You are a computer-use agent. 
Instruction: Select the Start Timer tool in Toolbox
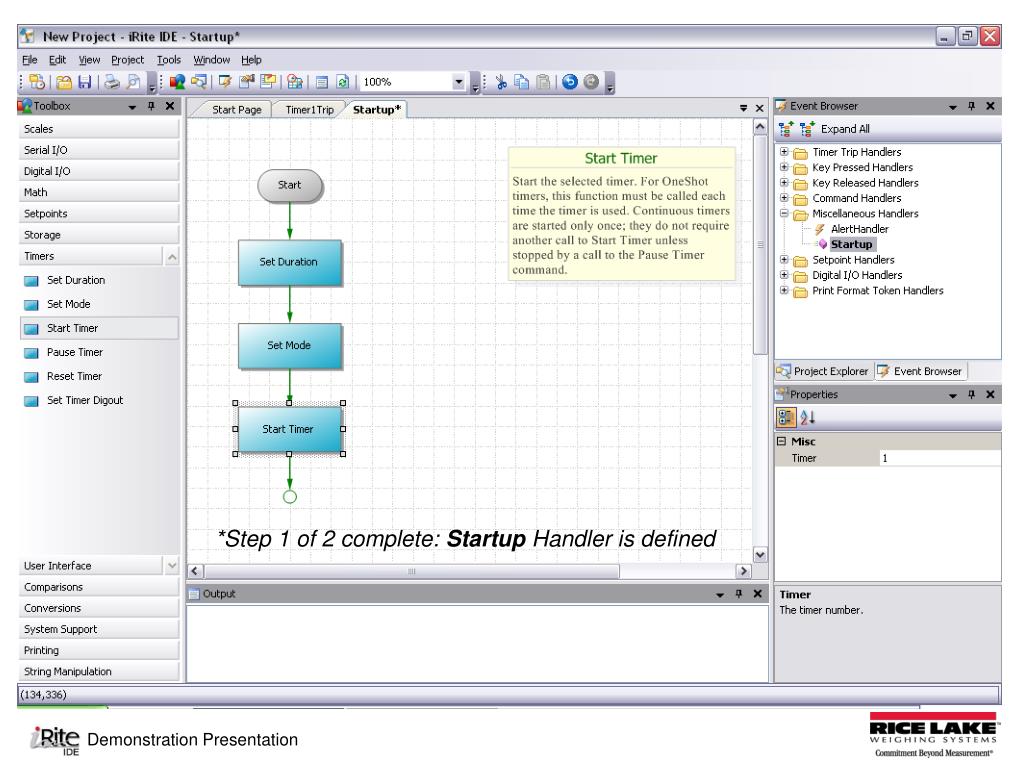click(99, 328)
